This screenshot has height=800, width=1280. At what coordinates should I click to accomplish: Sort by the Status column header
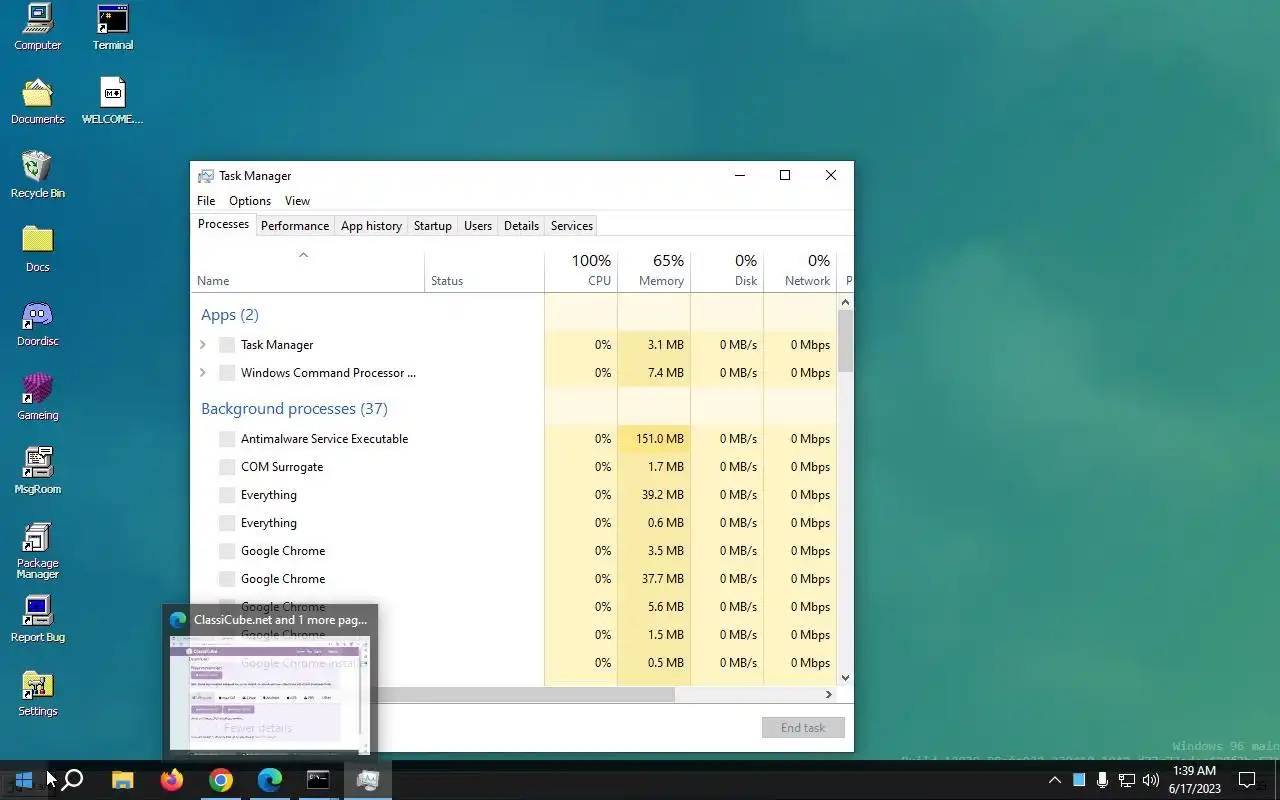click(x=485, y=270)
